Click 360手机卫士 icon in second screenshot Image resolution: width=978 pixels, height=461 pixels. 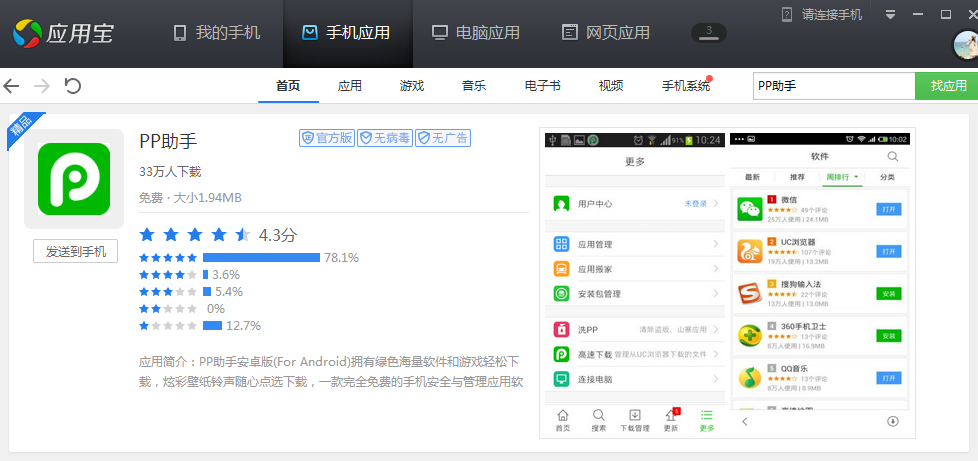(x=750, y=335)
